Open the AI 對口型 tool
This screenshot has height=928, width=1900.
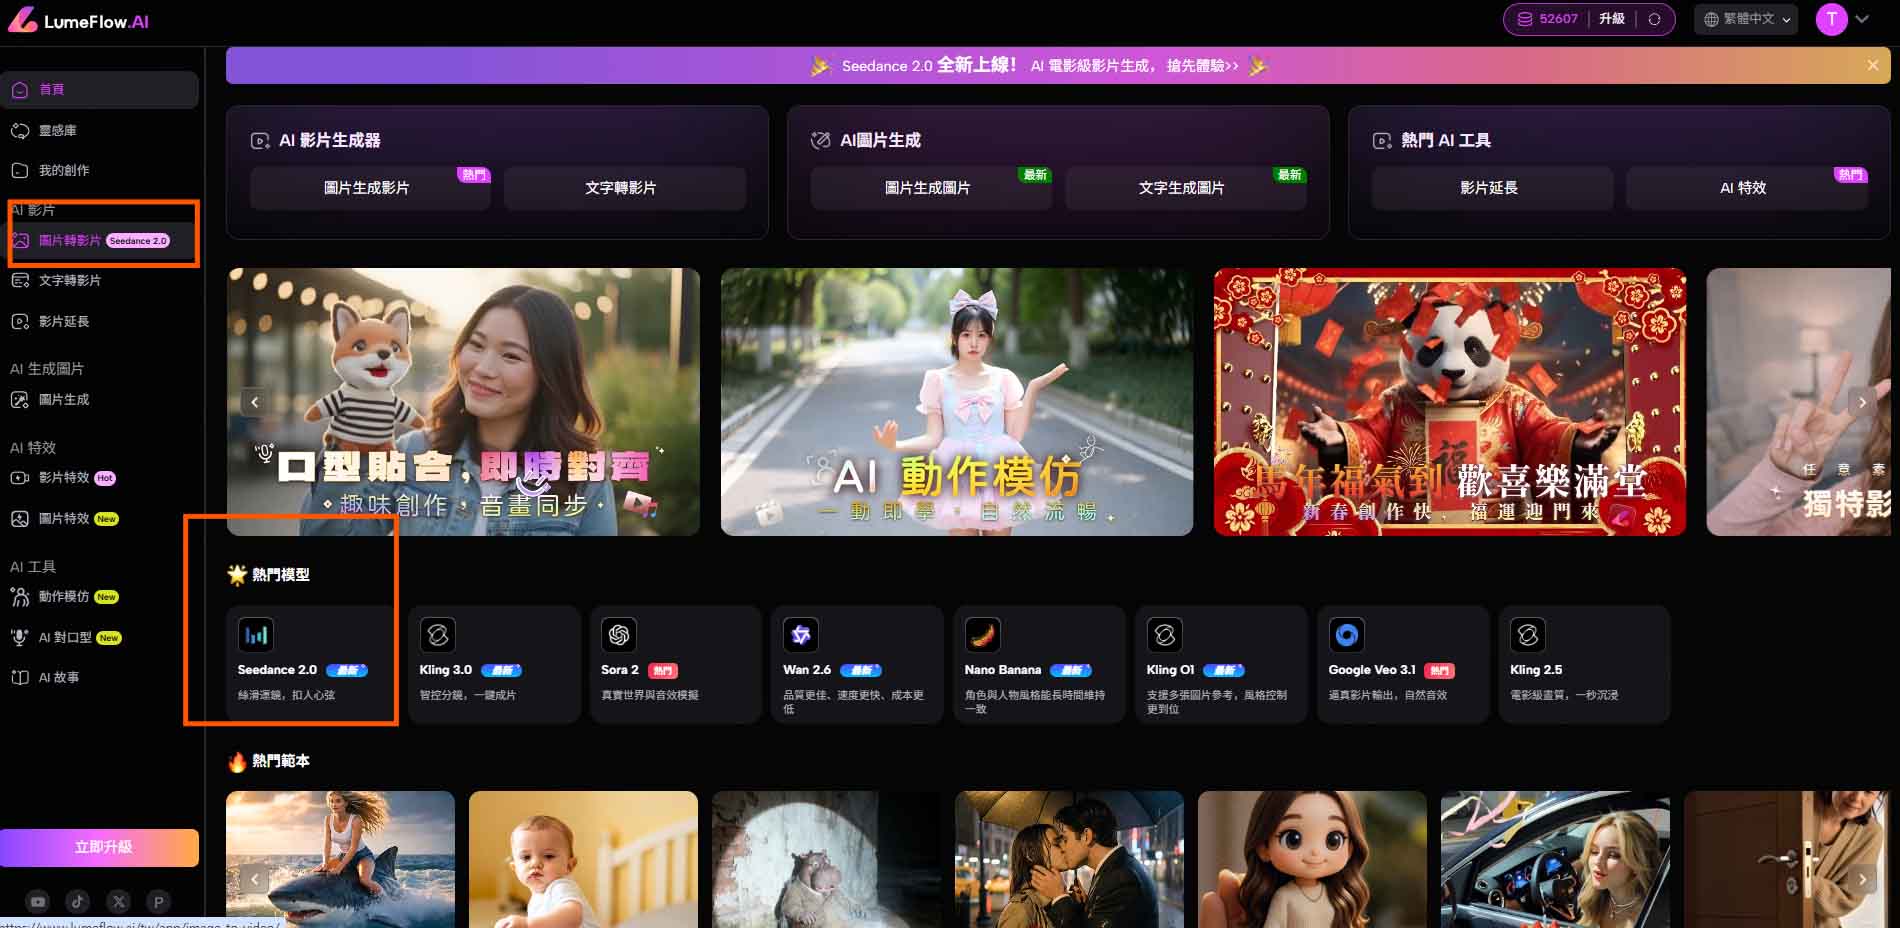click(66, 637)
